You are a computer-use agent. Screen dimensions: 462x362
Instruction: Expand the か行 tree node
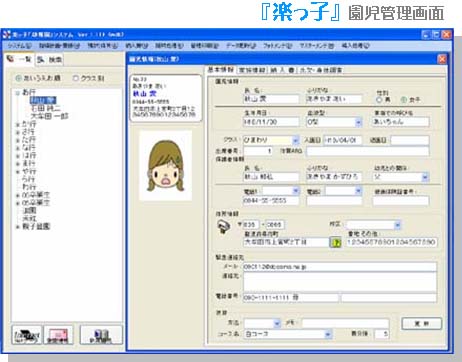coord(18,124)
